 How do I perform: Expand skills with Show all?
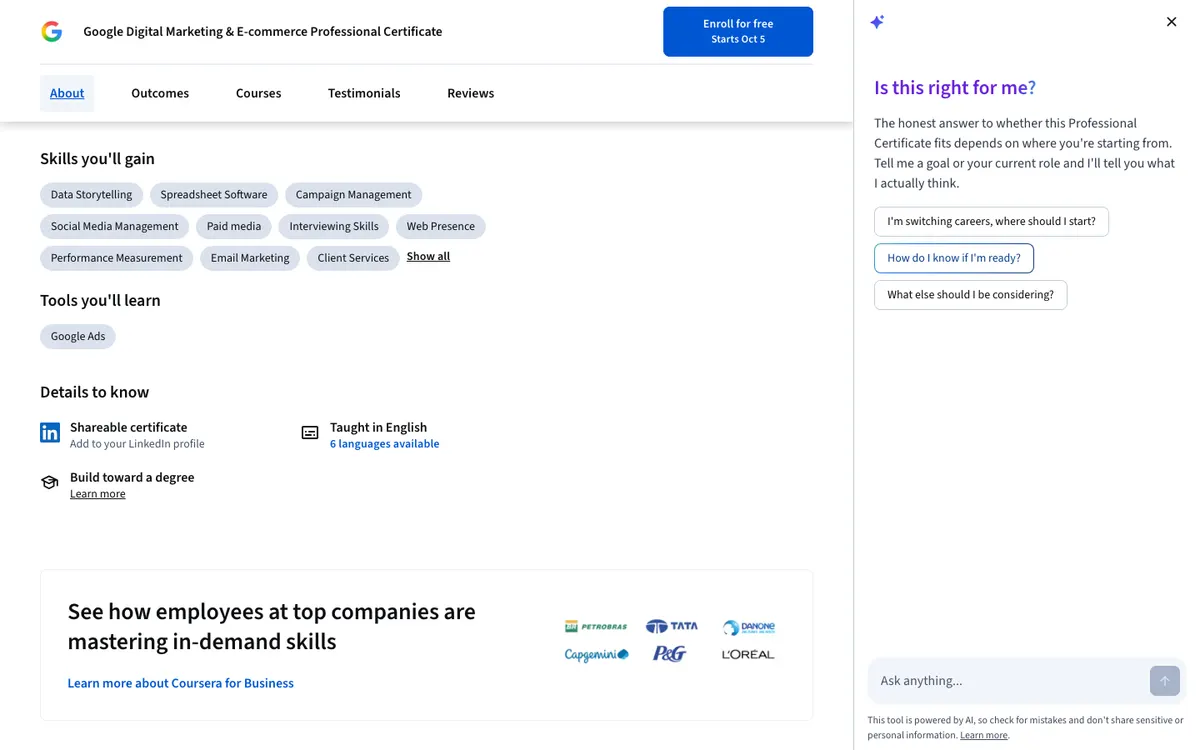pyautogui.click(x=428, y=256)
